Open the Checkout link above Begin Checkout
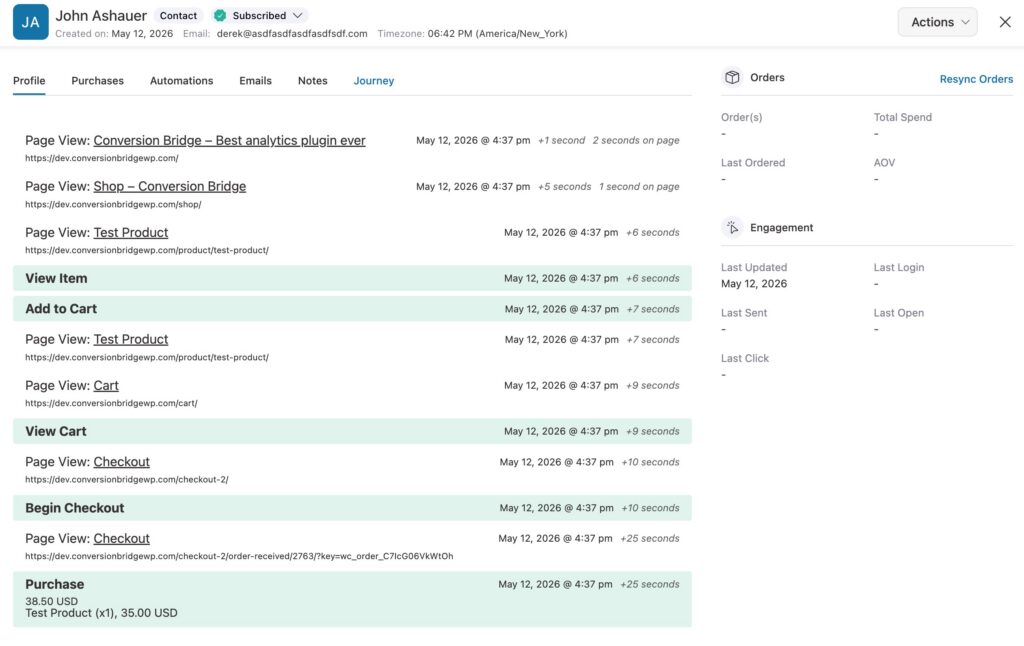The width and height of the screenshot is (1024, 646). coord(121,462)
